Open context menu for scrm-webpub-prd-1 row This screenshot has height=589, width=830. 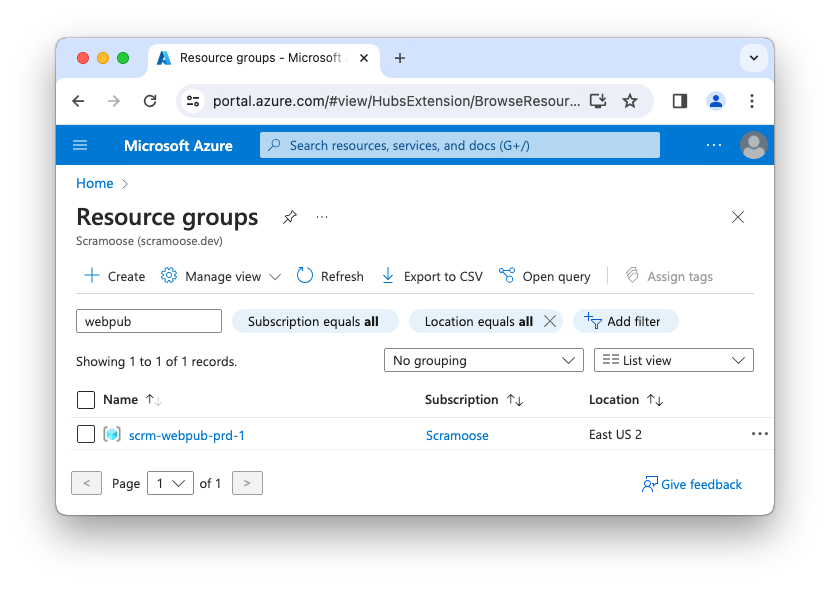click(760, 434)
